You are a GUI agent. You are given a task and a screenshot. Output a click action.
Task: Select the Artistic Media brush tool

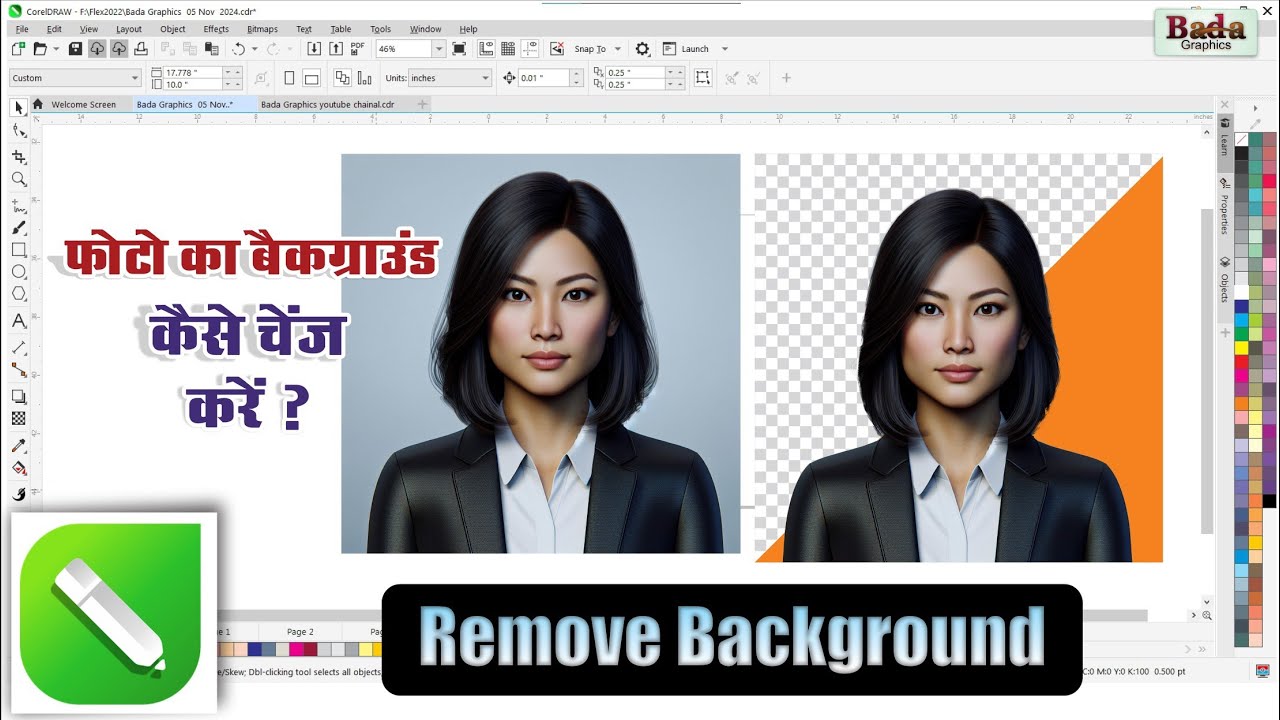[x=19, y=228]
